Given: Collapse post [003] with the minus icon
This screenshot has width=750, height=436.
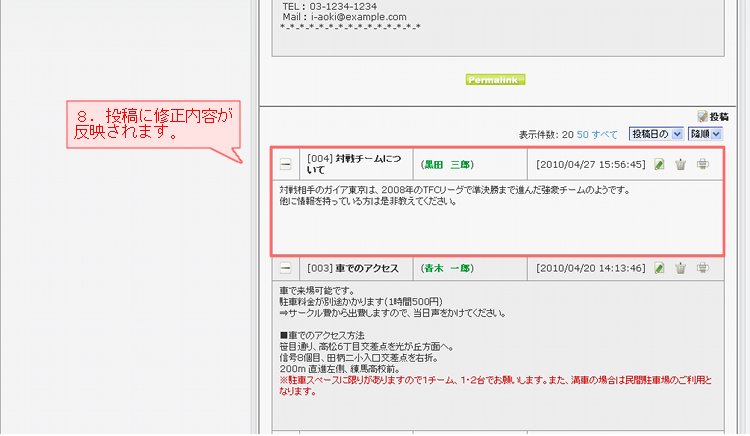Looking at the screenshot, I should point(286,268).
